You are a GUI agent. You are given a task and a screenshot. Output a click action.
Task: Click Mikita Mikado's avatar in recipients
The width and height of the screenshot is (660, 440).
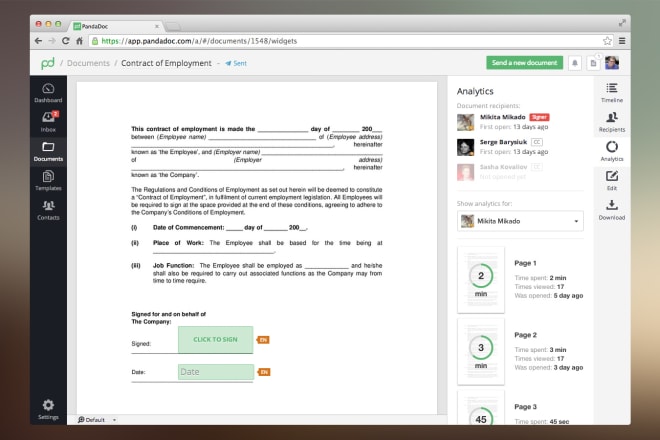pyautogui.click(x=466, y=123)
